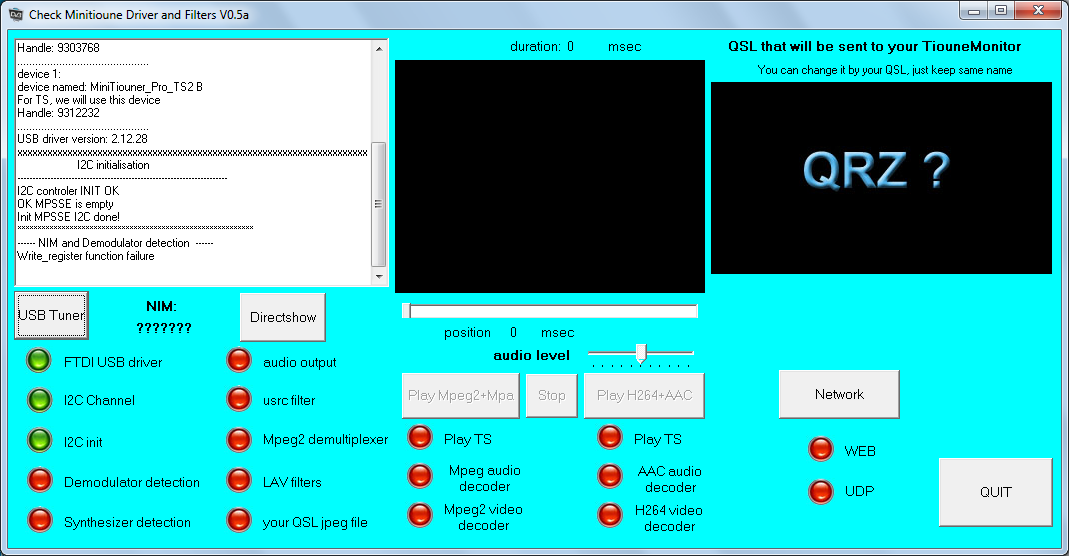
Task: Click the Synthesizer detection red indicator
Action: pyautogui.click(x=40, y=521)
